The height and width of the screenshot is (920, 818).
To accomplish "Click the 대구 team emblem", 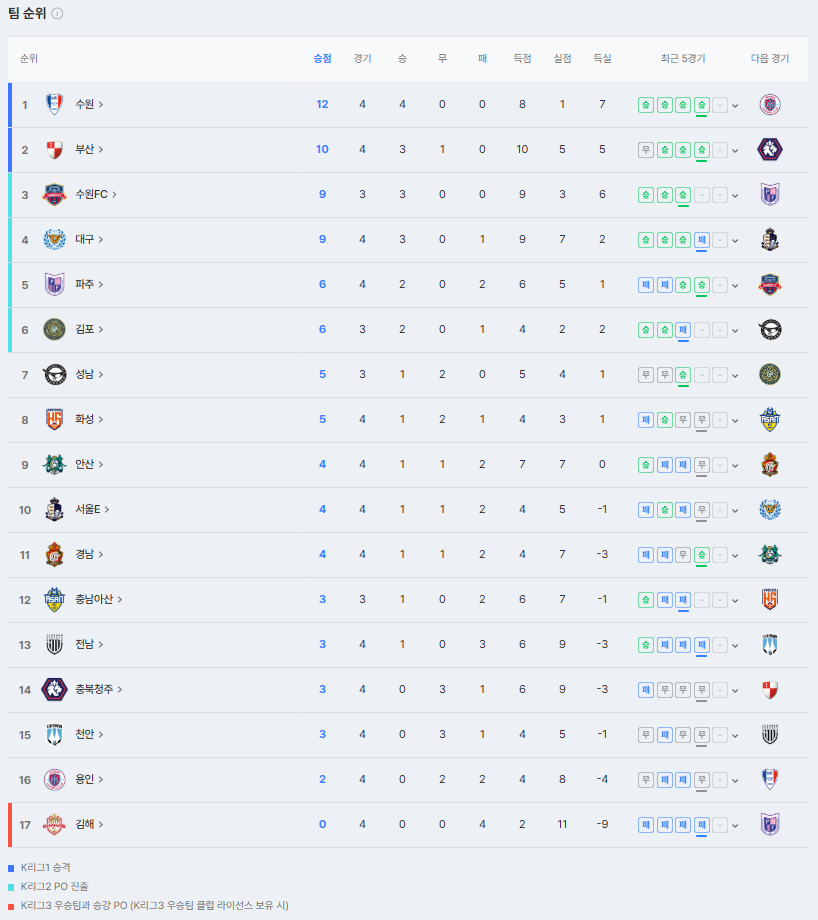I will [x=55, y=239].
